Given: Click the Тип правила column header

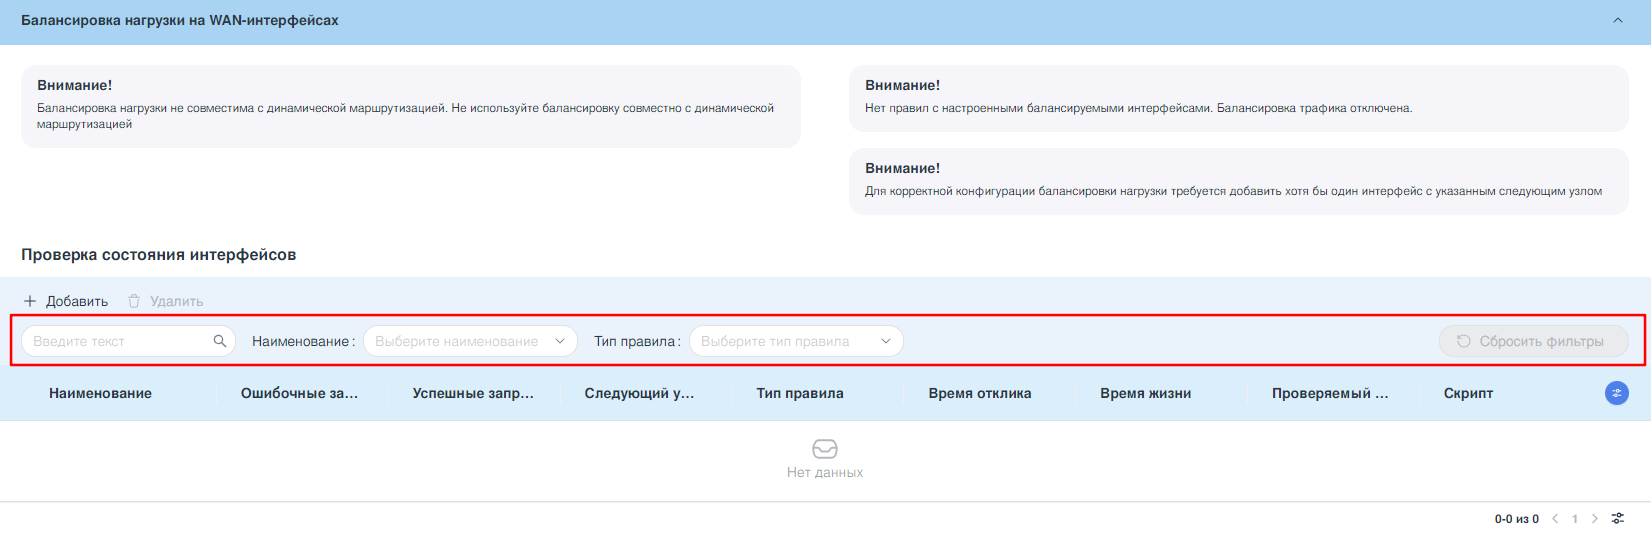Looking at the screenshot, I should pos(800,393).
